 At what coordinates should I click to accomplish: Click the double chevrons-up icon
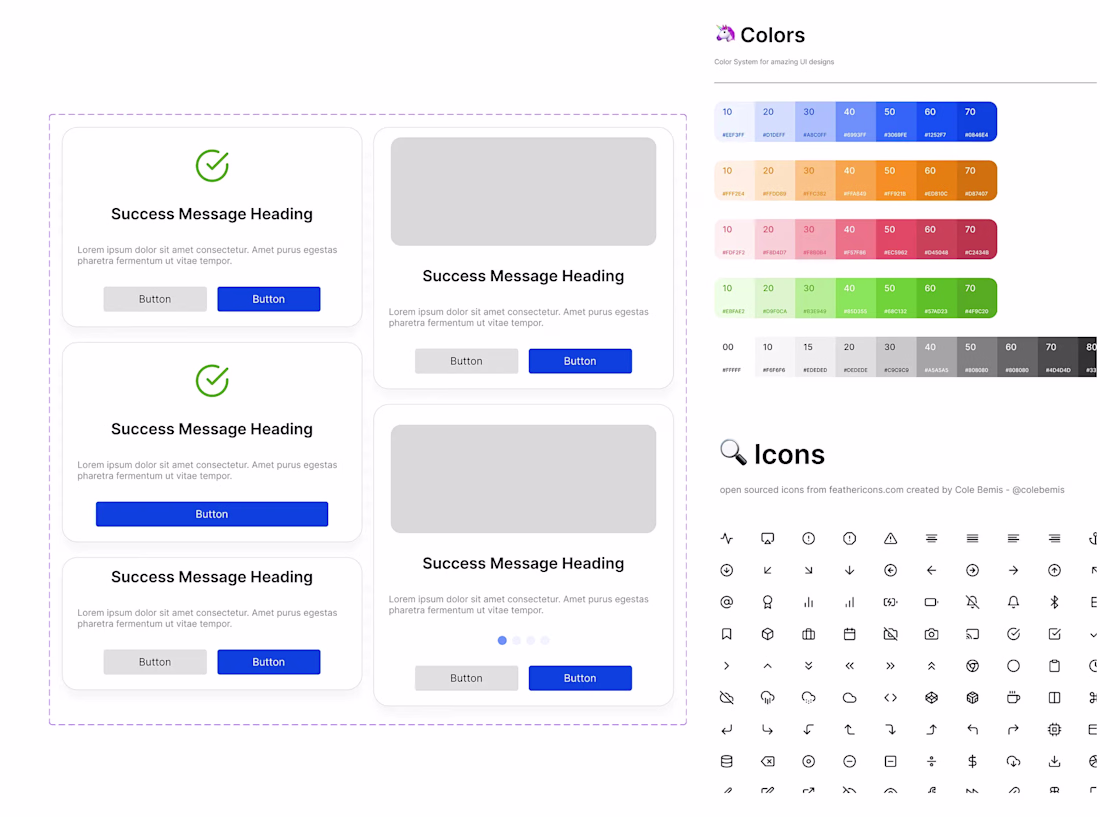click(x=932, y=666)
